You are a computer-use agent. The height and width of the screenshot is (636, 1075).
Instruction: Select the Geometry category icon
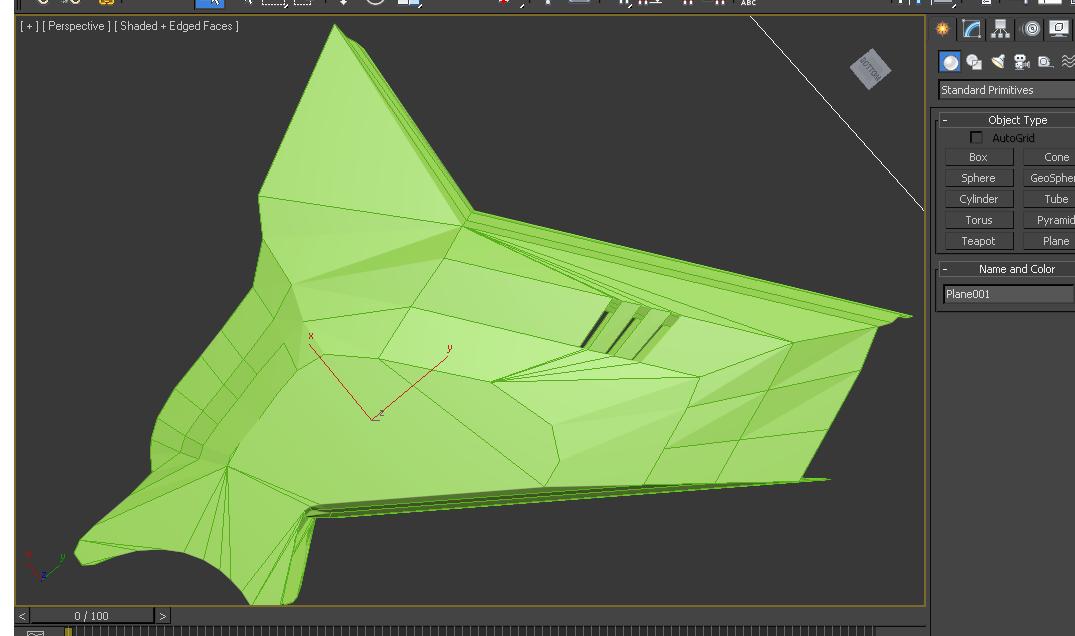[x=950, y=62]
